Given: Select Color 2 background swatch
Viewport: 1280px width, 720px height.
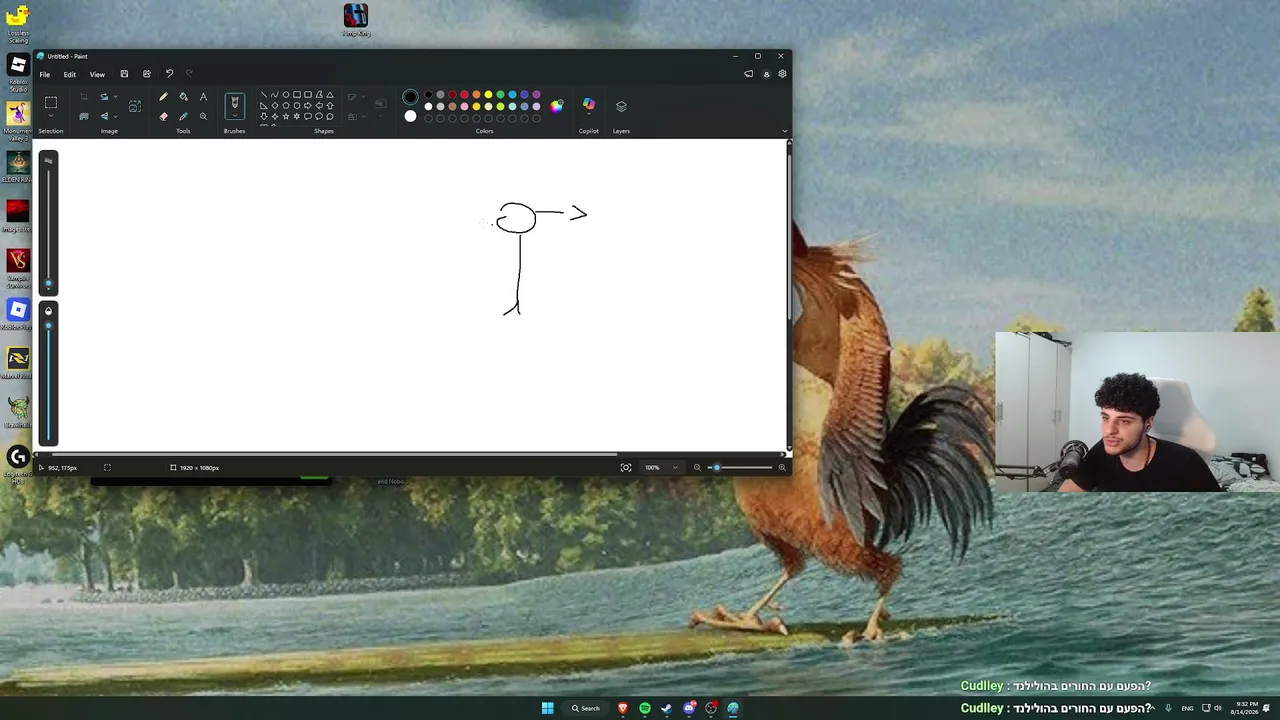Looking at the screenshot, I should 410,116.
